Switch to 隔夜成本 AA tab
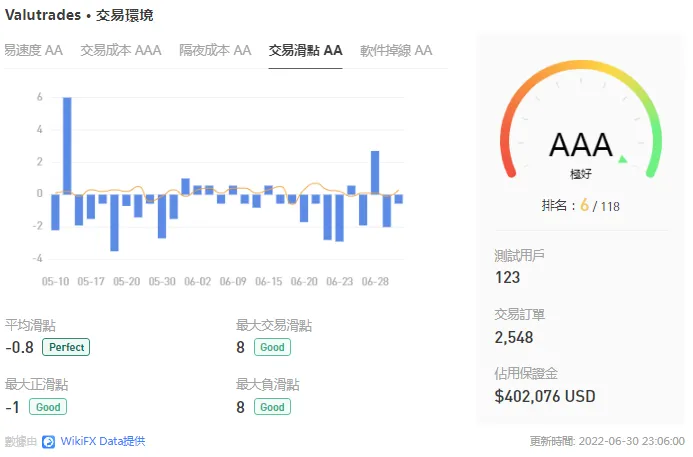 coord(215,50)
